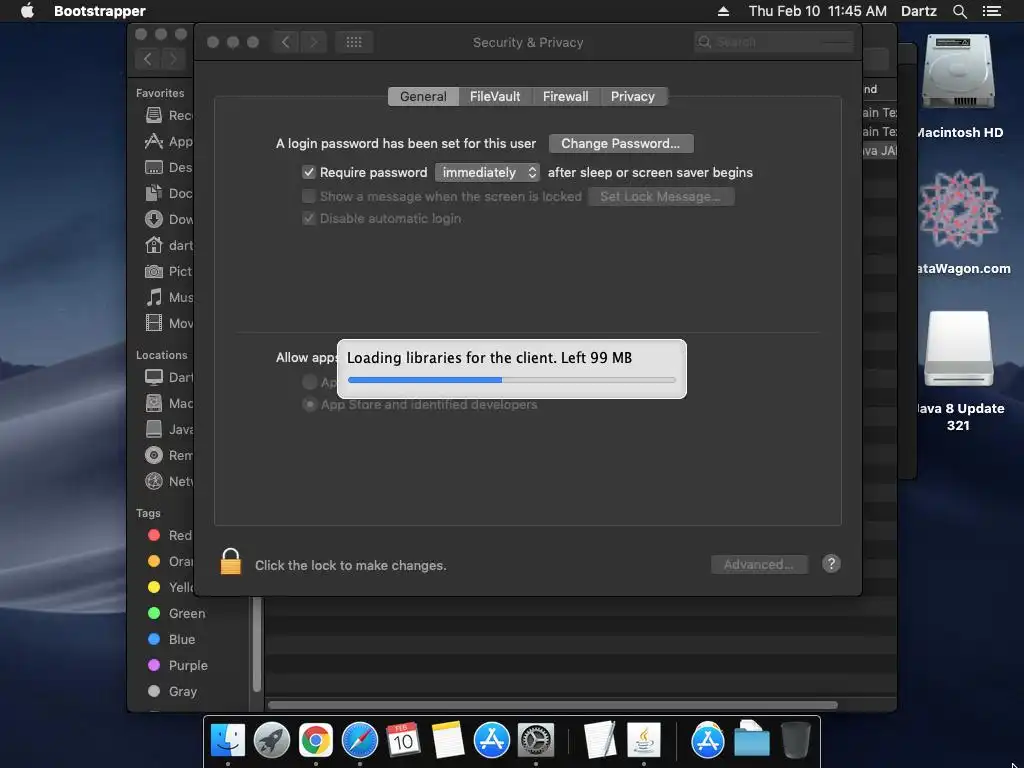Open the Downloads folder stack in Dock
The height and width of the screenshot is (768, 1024).
(752, 741)
